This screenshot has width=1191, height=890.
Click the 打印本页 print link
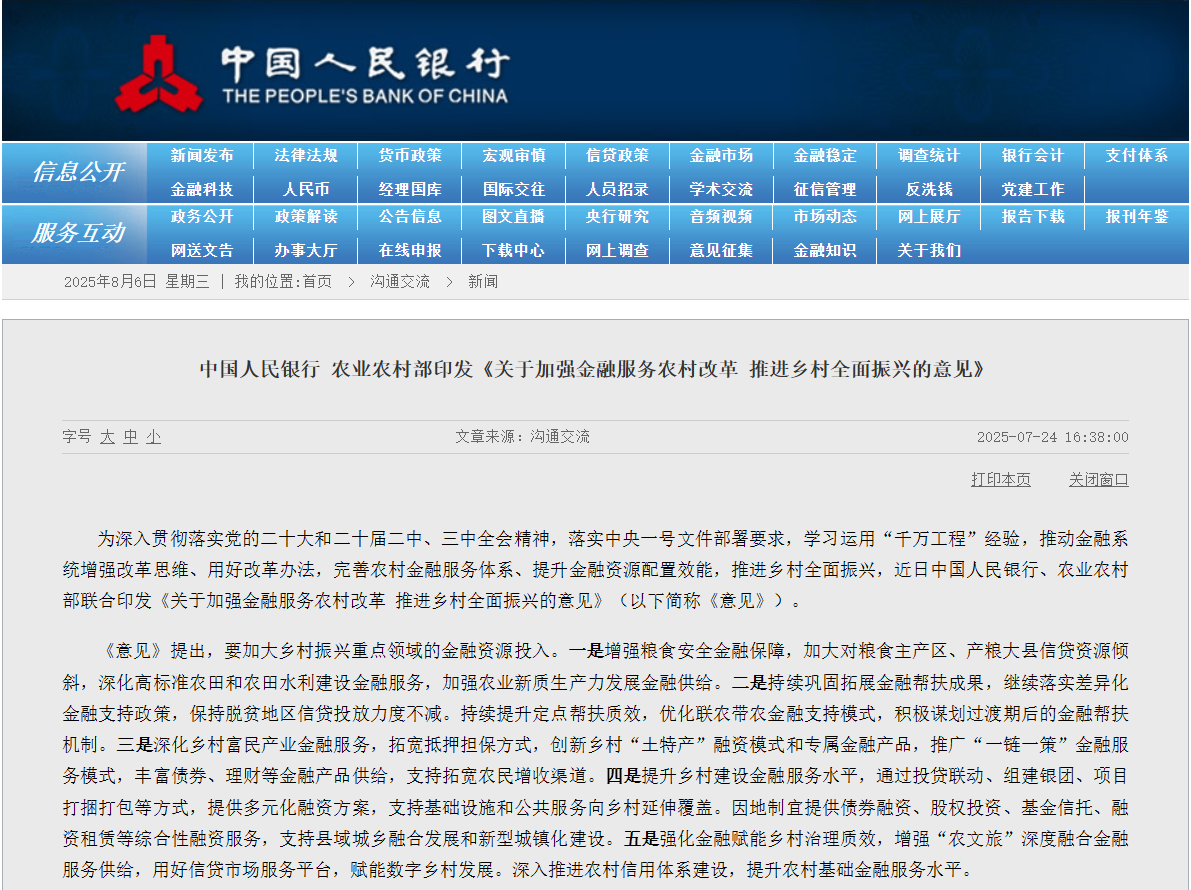tap(1000, 479)
